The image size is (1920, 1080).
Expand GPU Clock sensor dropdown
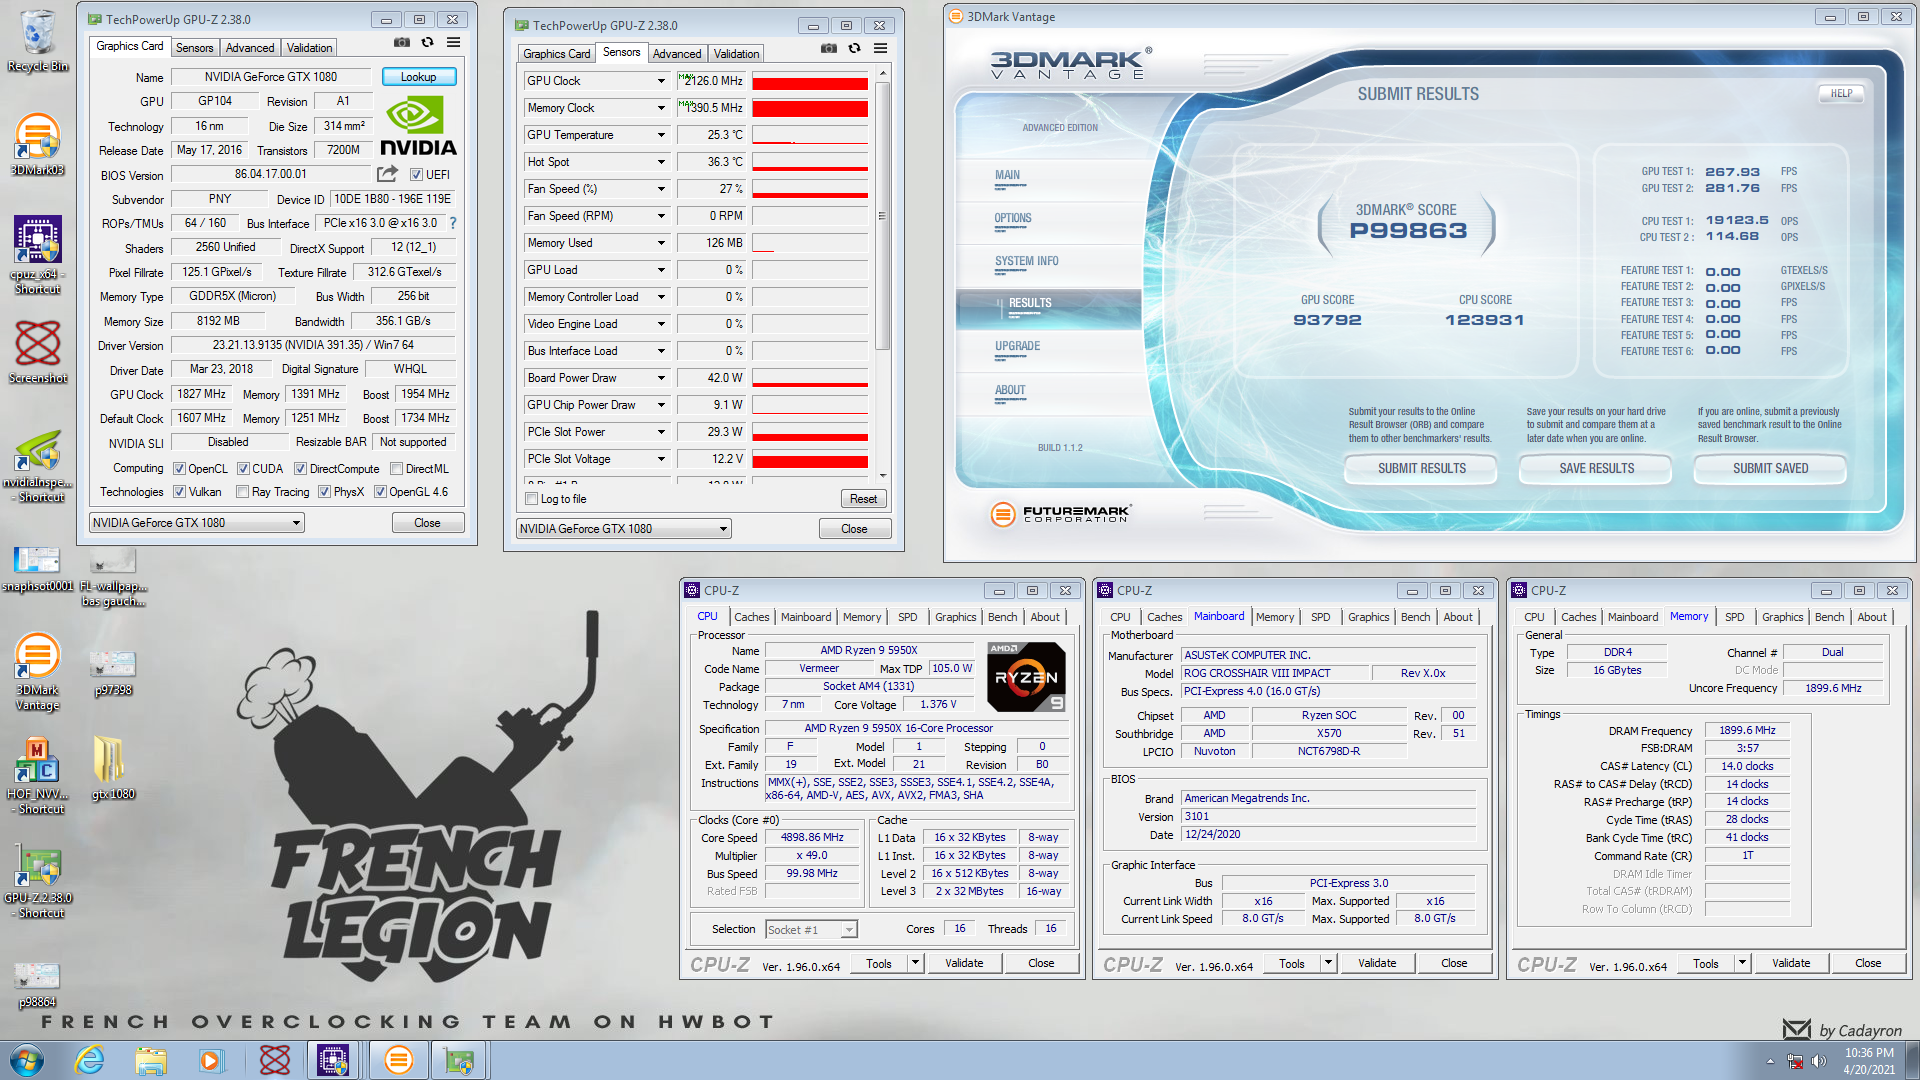pos(661,81)
